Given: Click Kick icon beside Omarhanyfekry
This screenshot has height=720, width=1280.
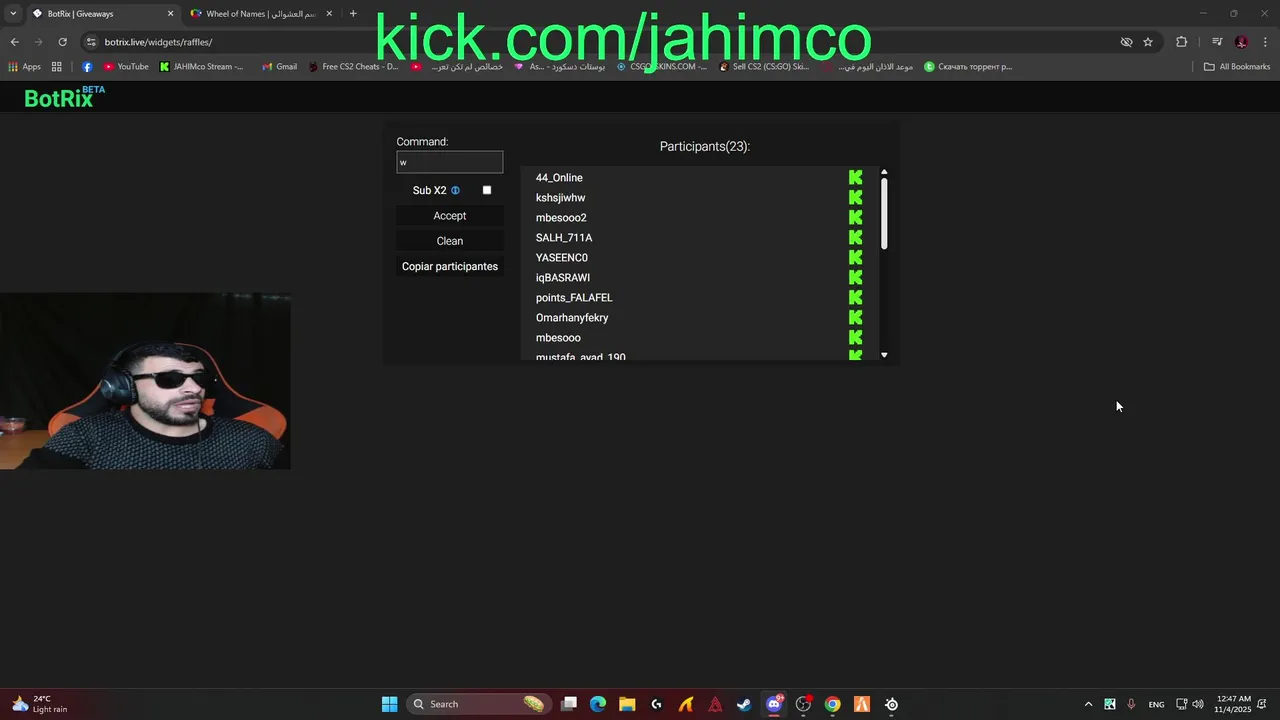Looking at the screenshot, I should click(x=855, y=317).
